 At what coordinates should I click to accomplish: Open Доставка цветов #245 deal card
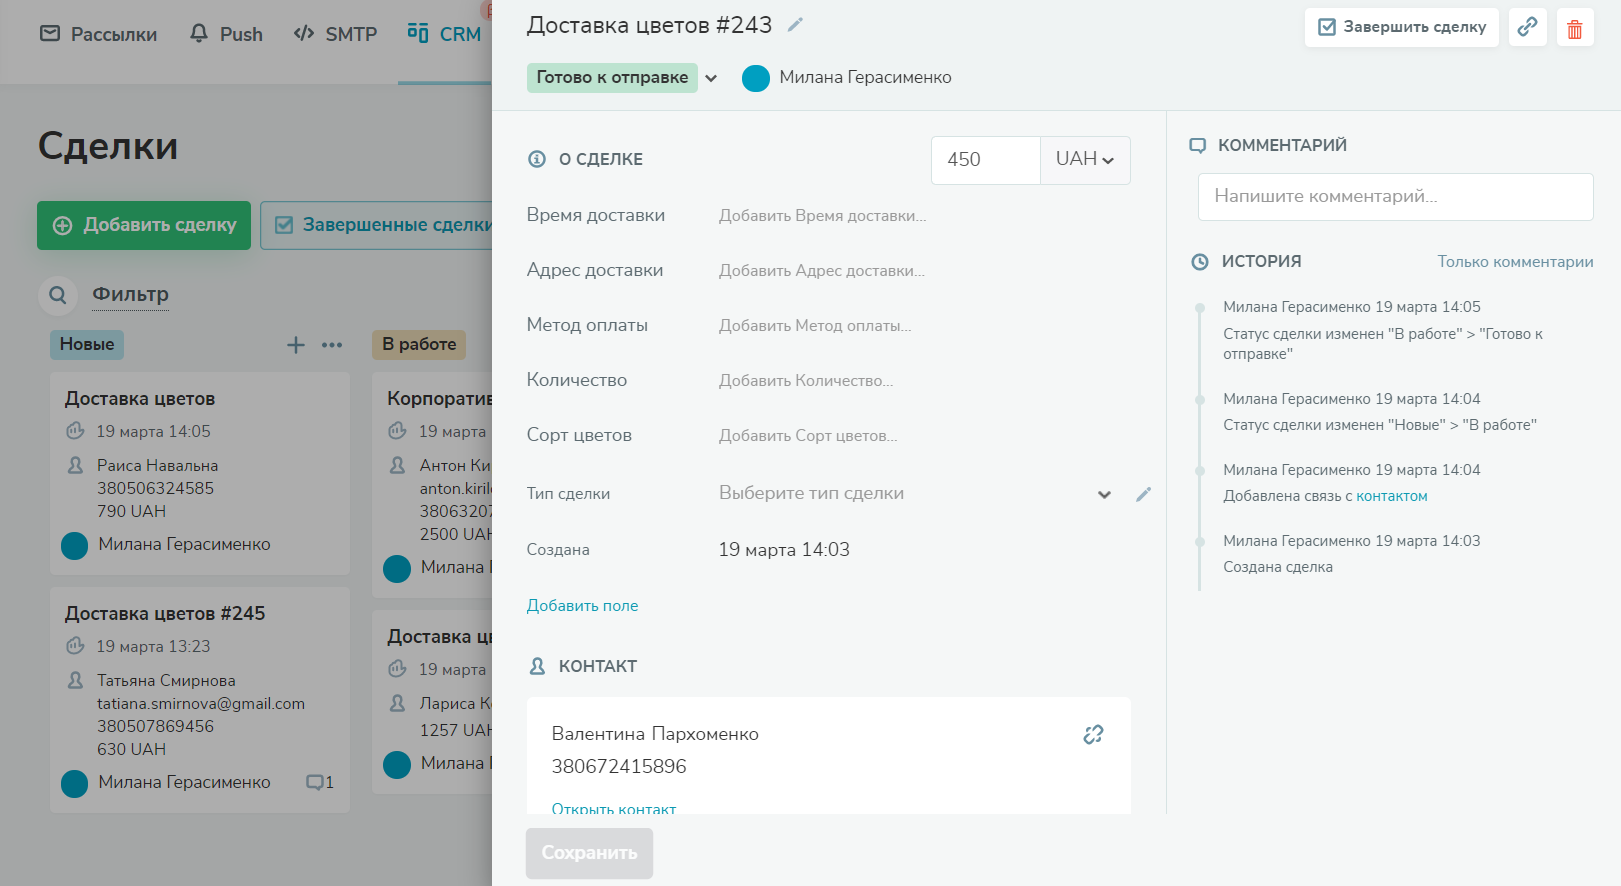tap(200, 699)
